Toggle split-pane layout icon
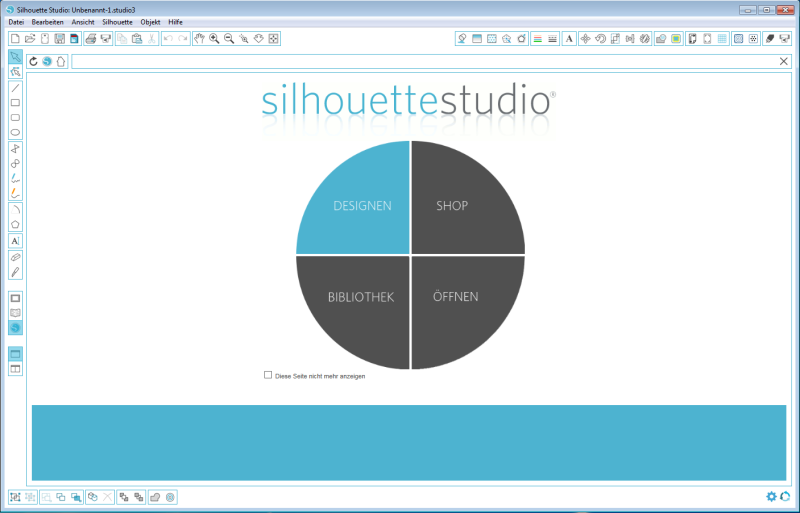This screenshot has width=800, height=513. (15, 369)
